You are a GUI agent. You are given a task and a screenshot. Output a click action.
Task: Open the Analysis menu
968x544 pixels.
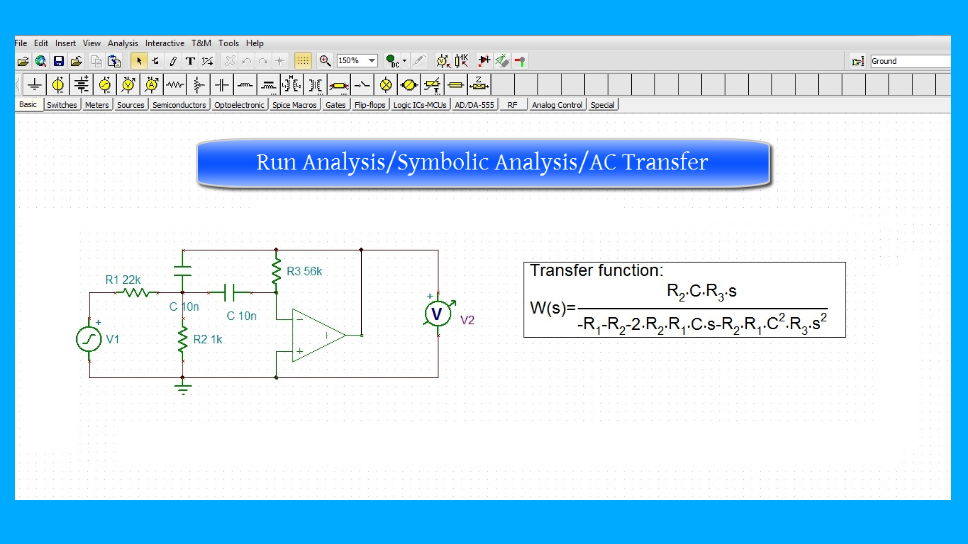[123, 43]
